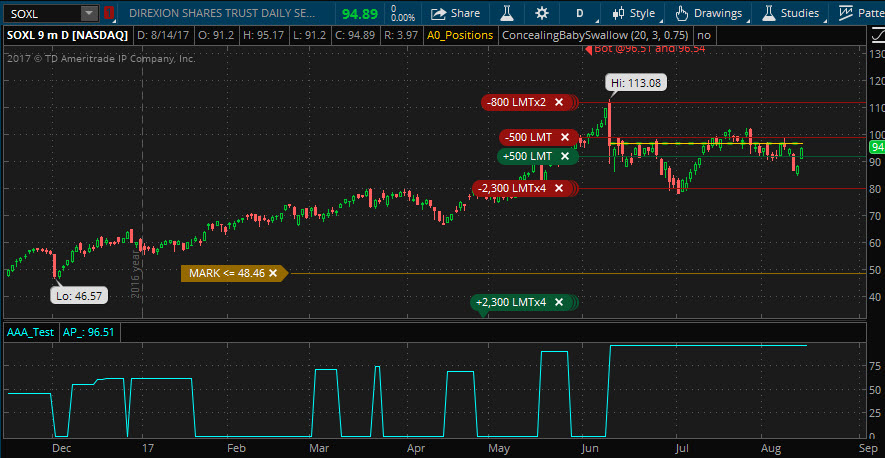Expand the symbol selector dropdown arrow
The image size is (885, 458).
[x=89, y=13]
